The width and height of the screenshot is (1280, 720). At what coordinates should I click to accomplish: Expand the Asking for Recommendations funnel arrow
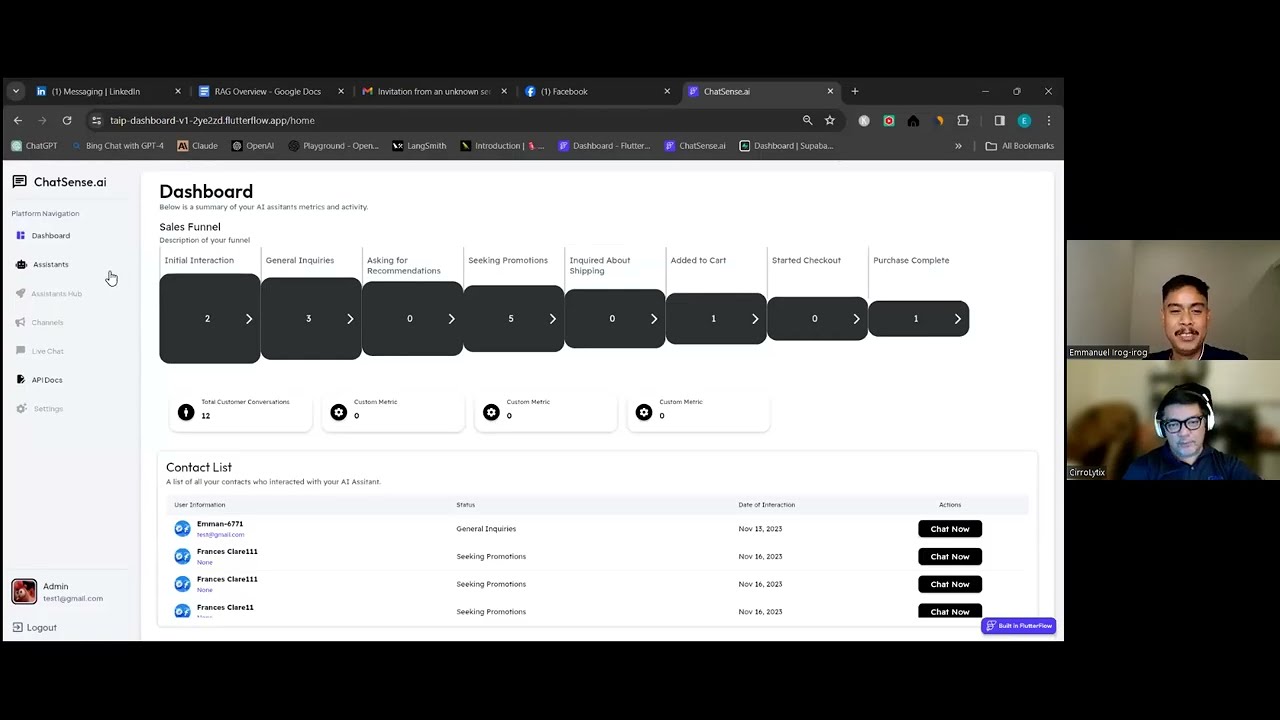click(451, 319)
